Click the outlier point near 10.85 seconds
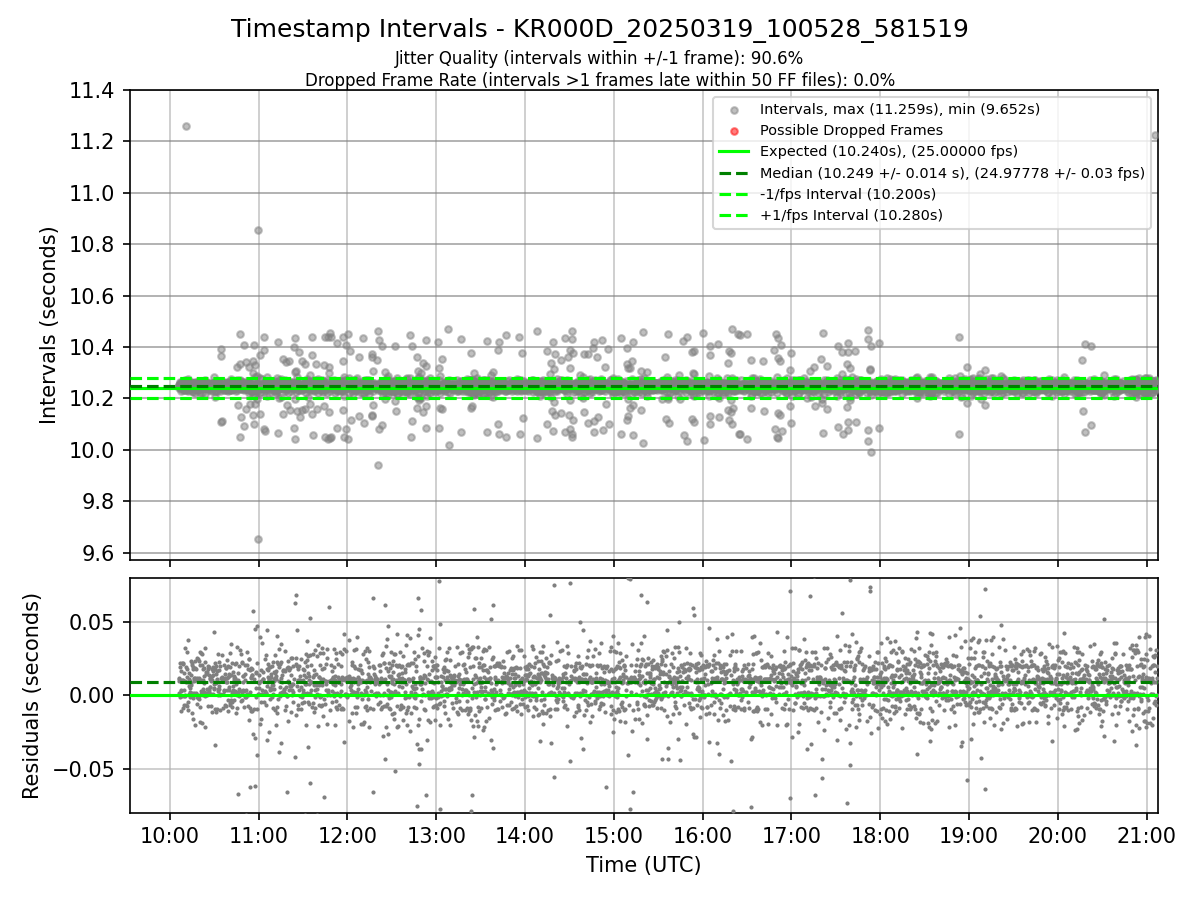This screenshot has width=1200, height=900. [258, 230]
